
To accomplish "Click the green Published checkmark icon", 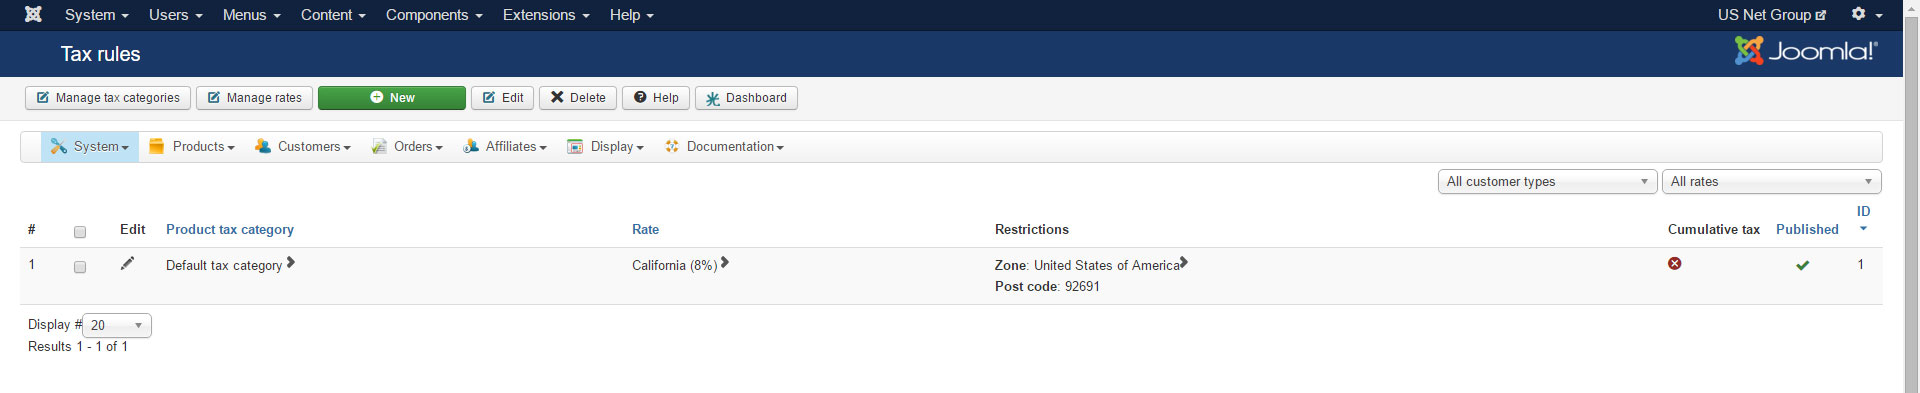I will pyautogui.click(x=1802, y=265).
